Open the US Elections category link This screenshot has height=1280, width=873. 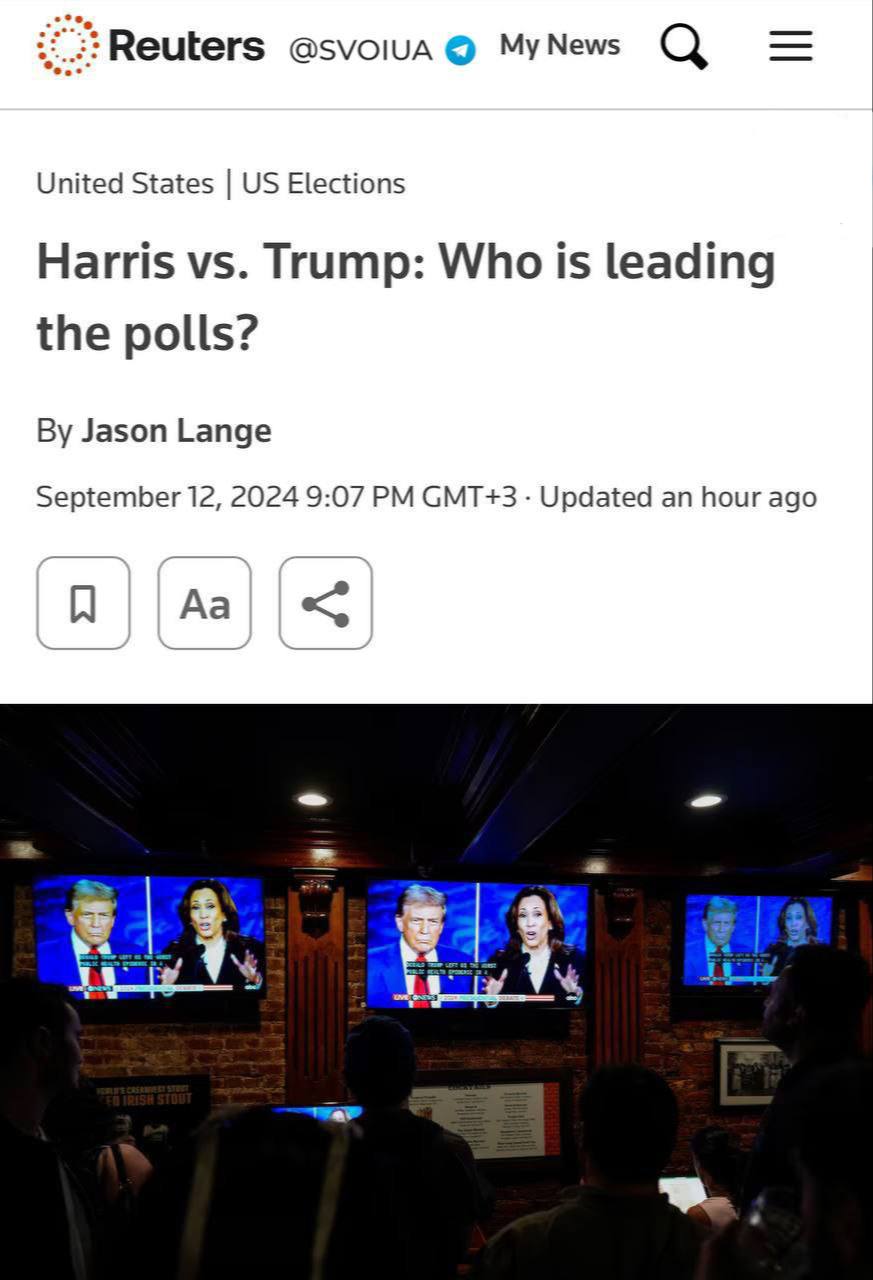(x=324, y=184)
